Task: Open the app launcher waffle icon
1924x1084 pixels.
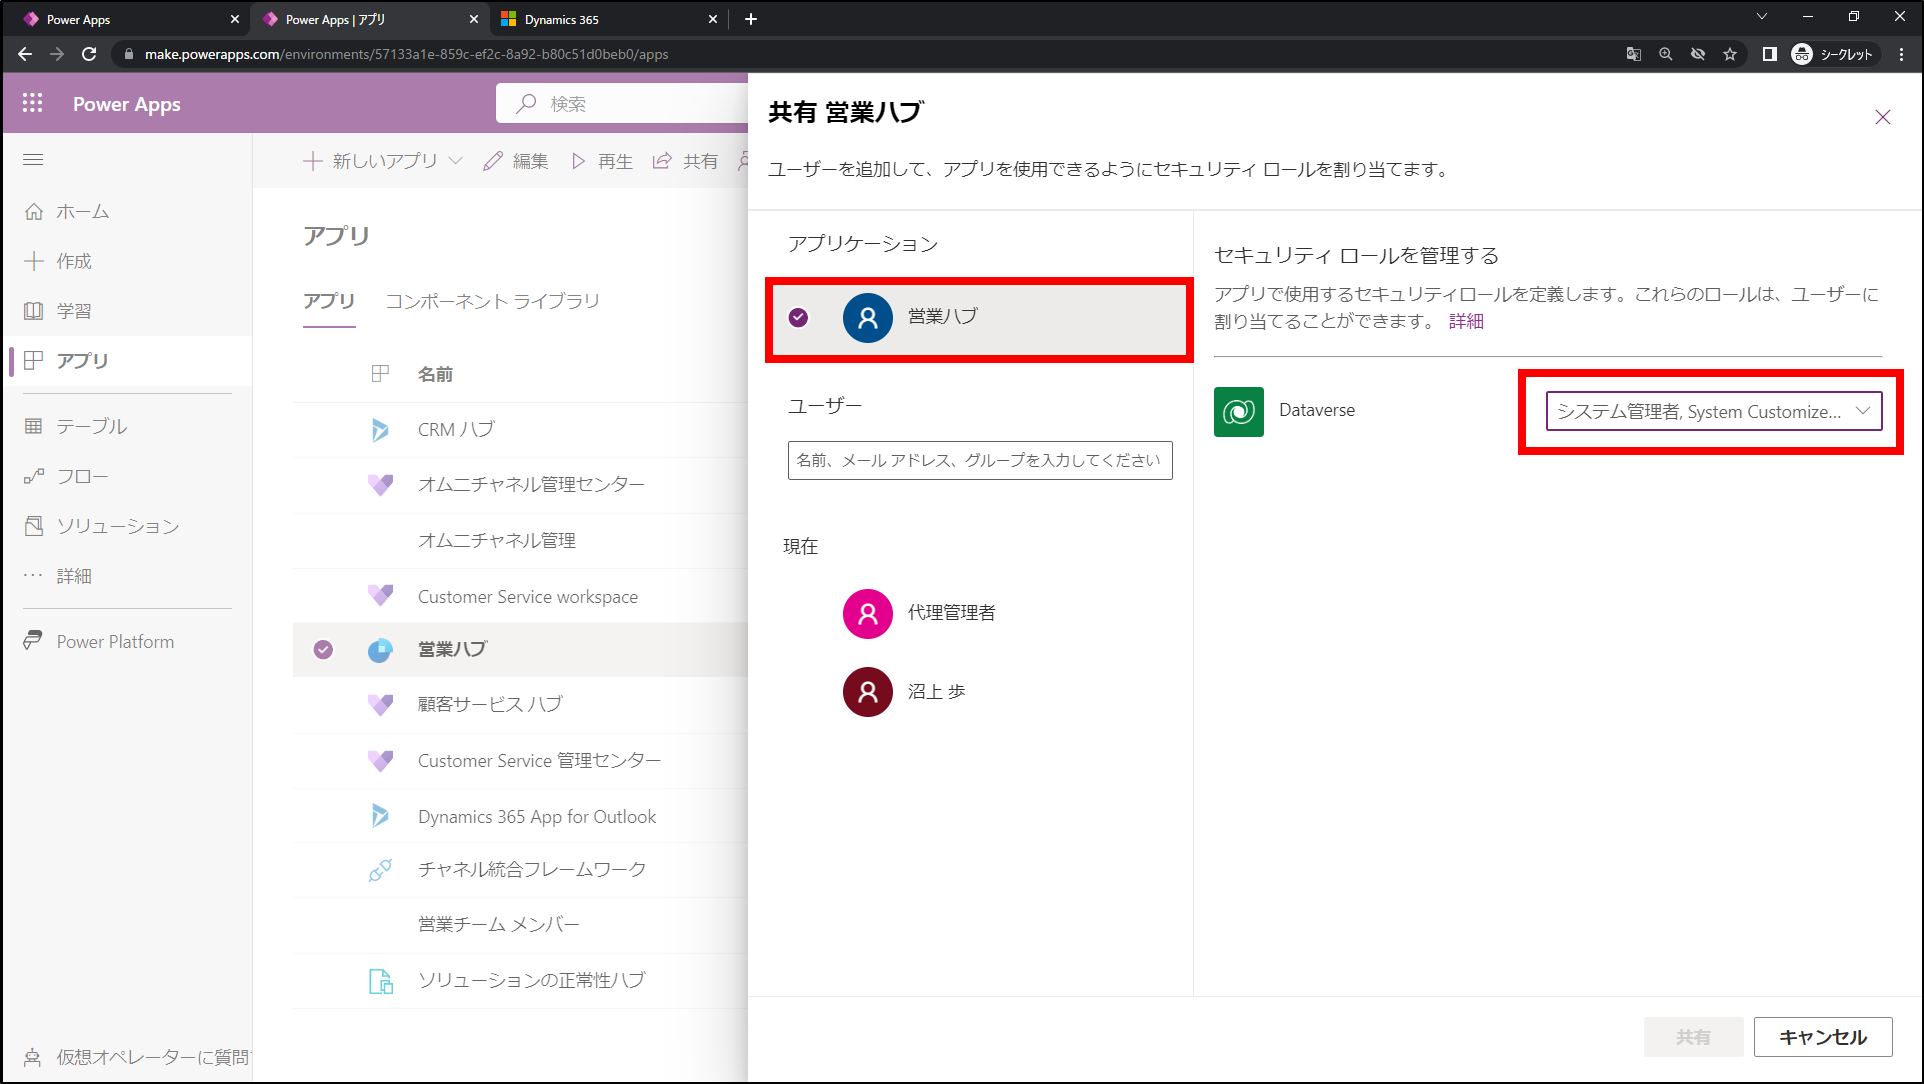Action: click(x=32, y=103)
